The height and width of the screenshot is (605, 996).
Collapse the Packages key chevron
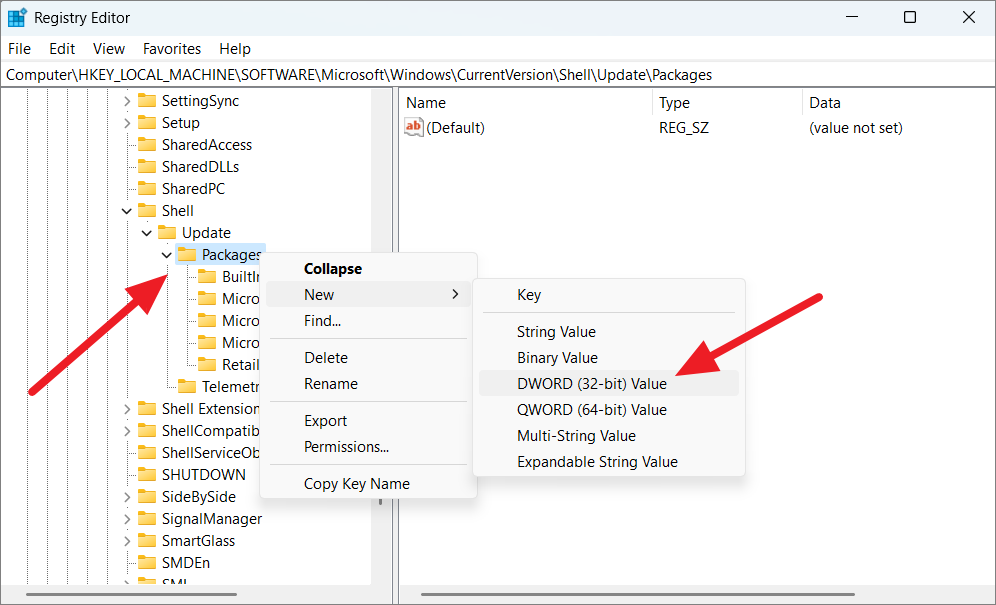click(166, 255)
